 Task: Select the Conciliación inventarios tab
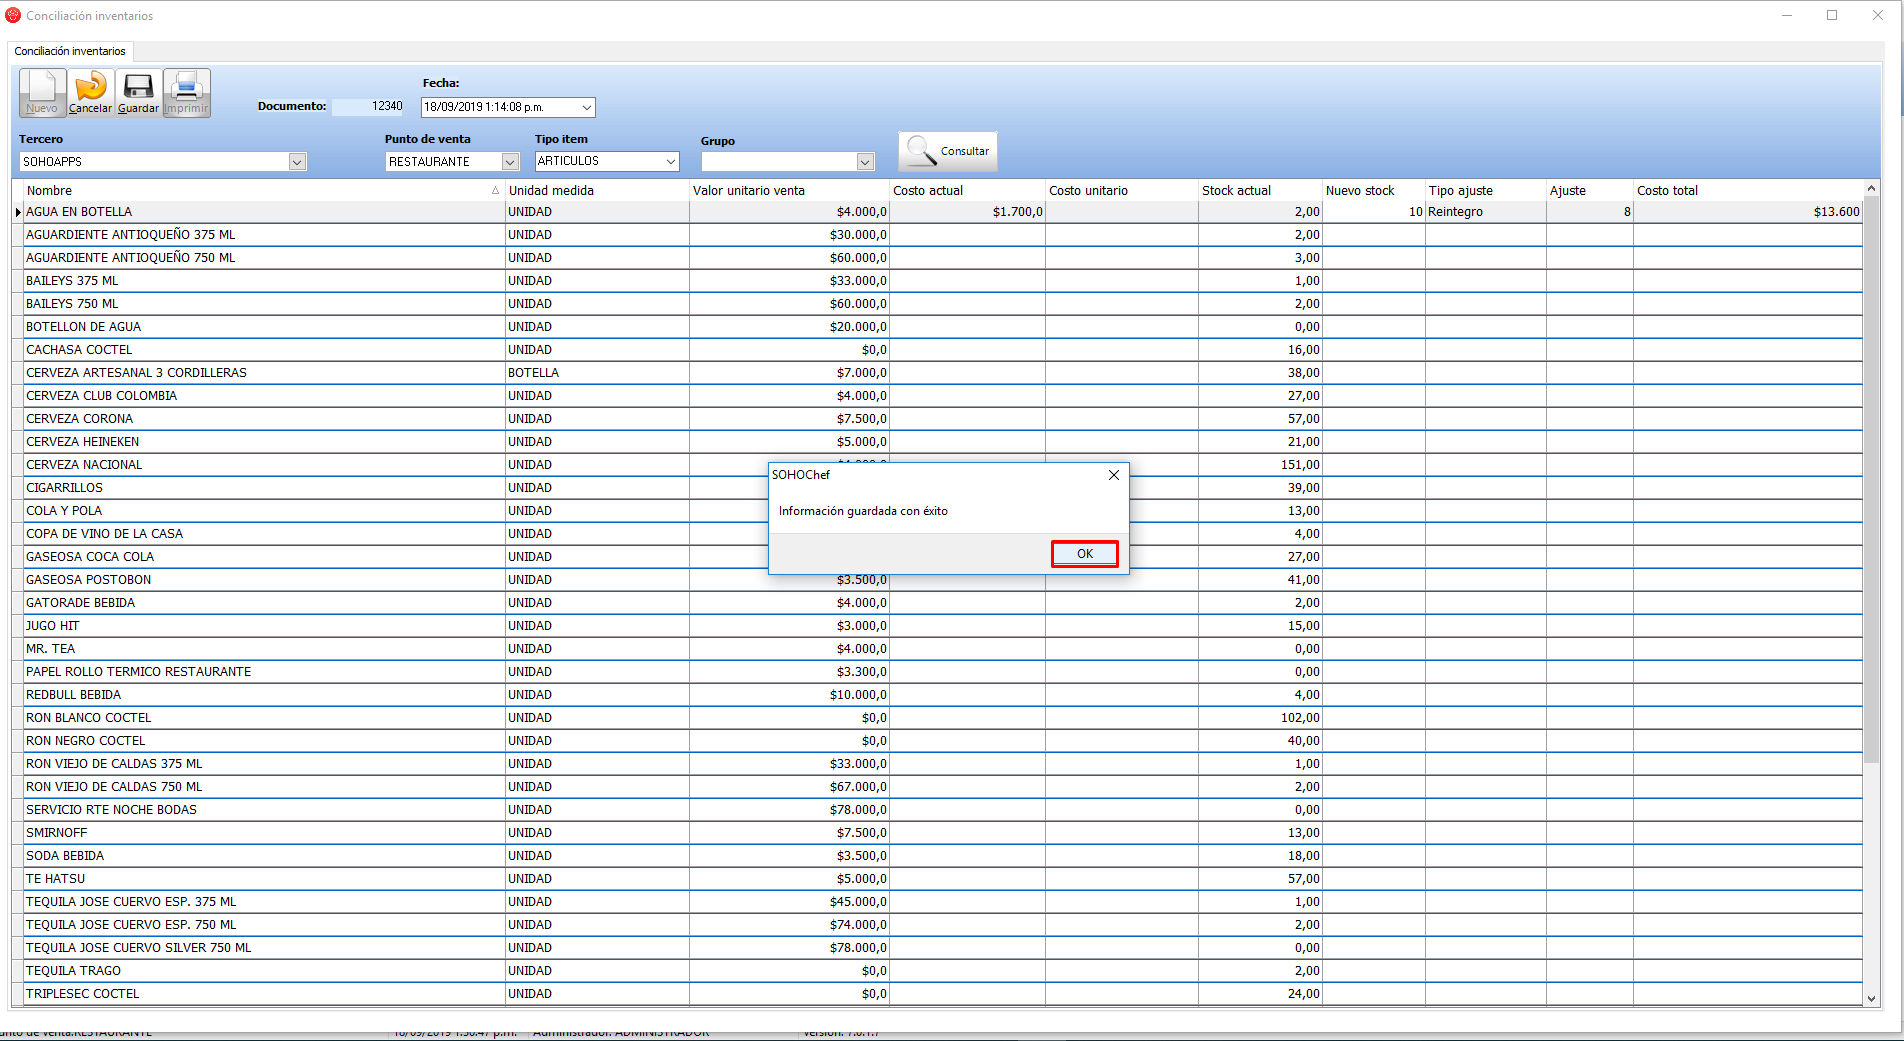[x=70, y=51]
